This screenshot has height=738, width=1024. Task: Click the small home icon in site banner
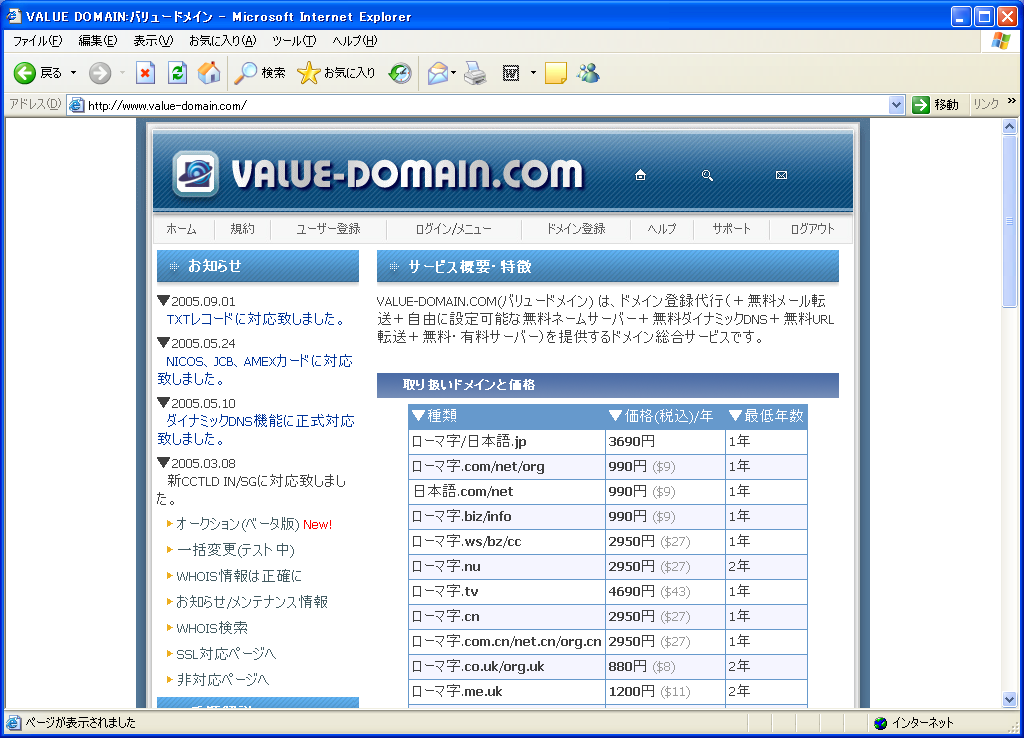[641, 175]
